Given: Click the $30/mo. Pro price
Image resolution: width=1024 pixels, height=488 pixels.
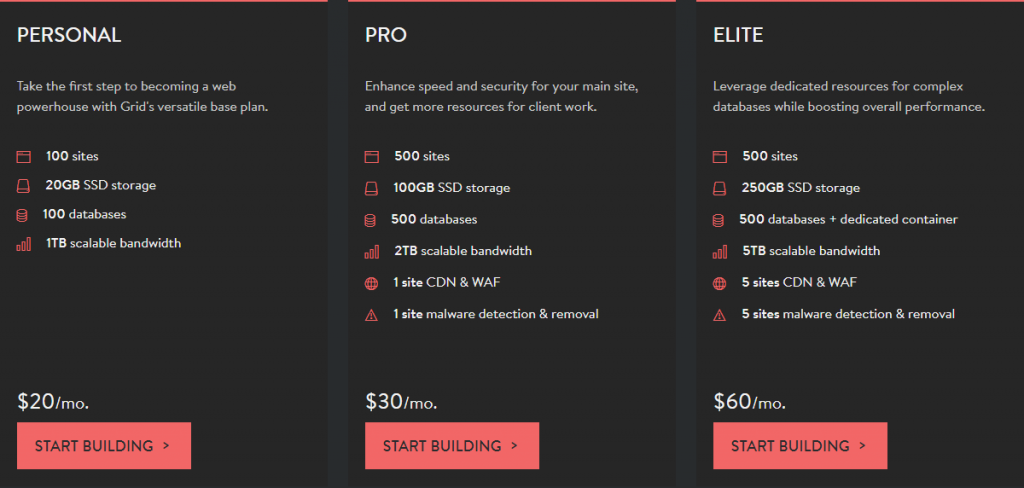Looking at the screenshot, I should click(401, 402).
